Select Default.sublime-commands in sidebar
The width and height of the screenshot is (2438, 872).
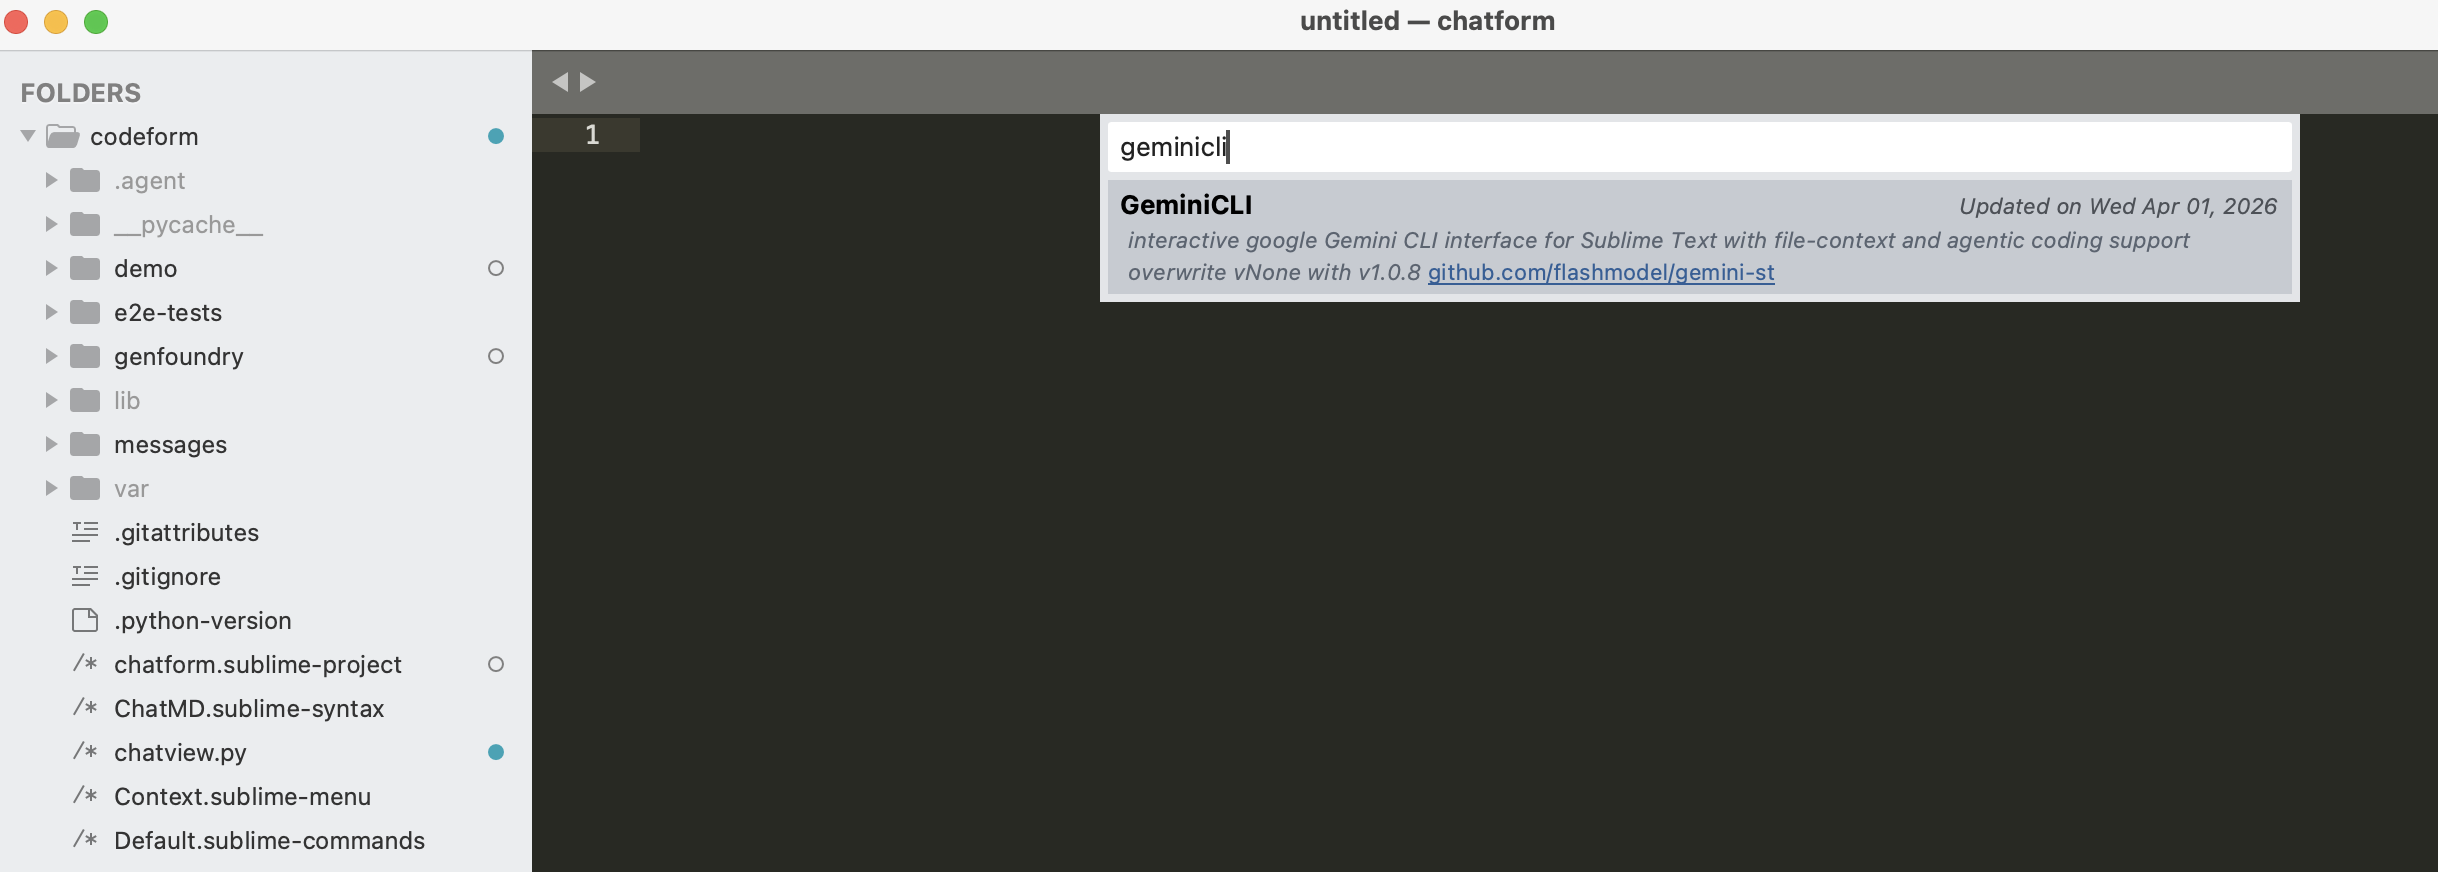[x=270, y=841]
